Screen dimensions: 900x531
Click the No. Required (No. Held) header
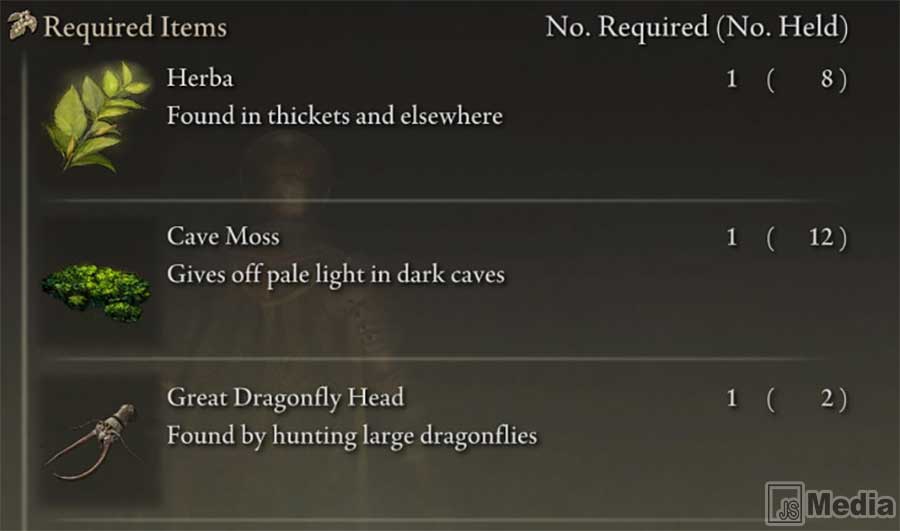[x=697, y=27]
